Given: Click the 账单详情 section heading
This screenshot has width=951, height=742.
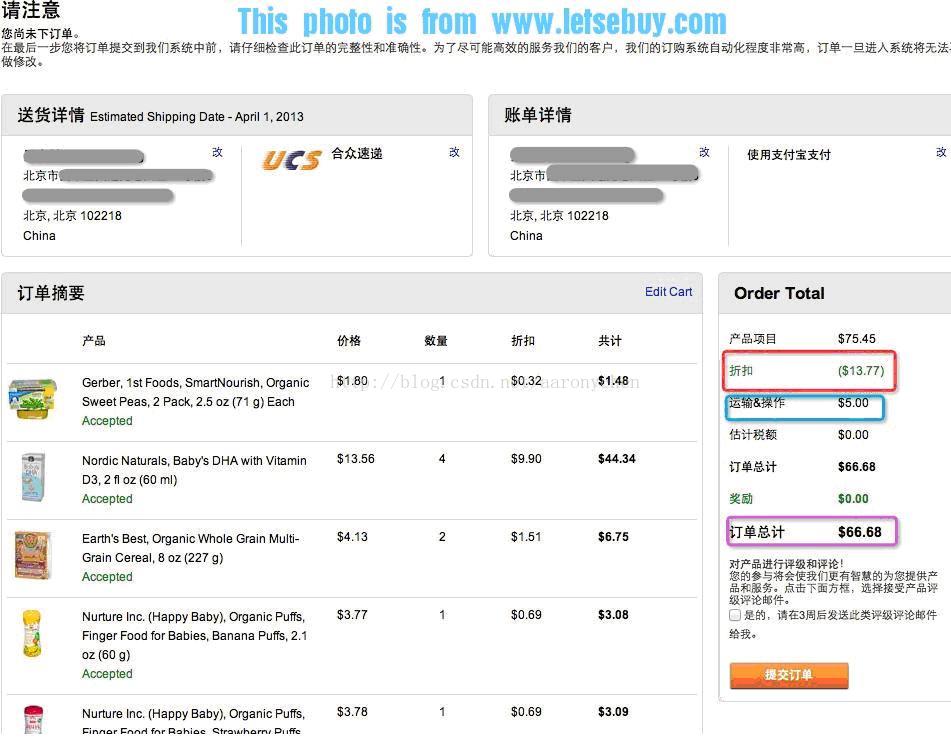Looking at the screenshot, I should point(537,115).
